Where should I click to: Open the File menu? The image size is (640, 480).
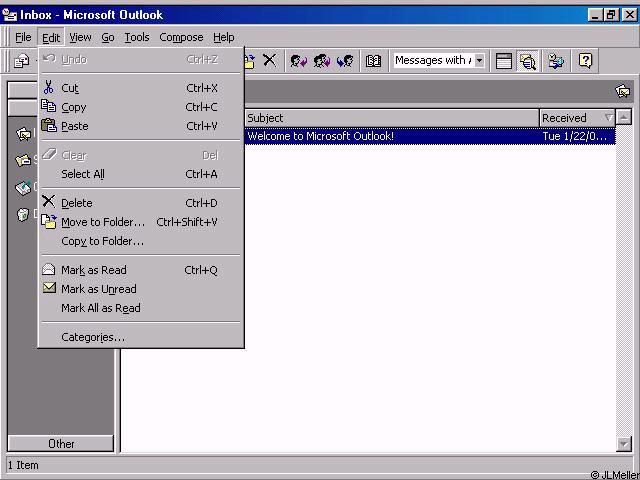point(23,38)
